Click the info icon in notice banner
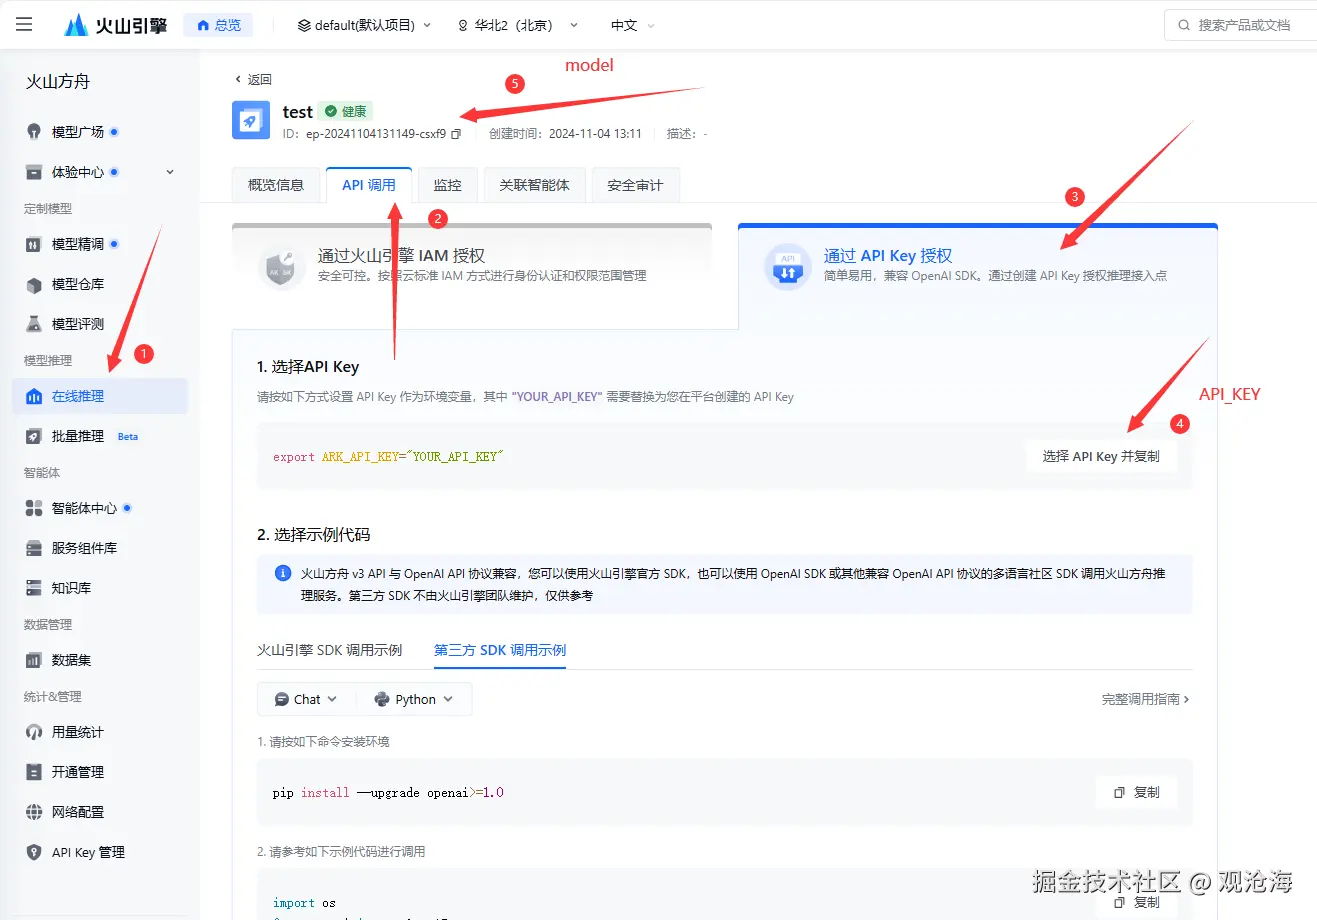 (x=283, y=573)
